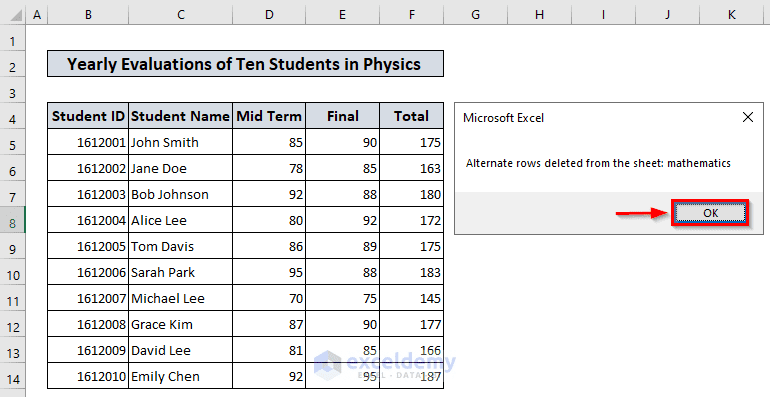770x397 pixels.
Task: Select column F header
Action: pyautogui.click(x=412, y=15)
